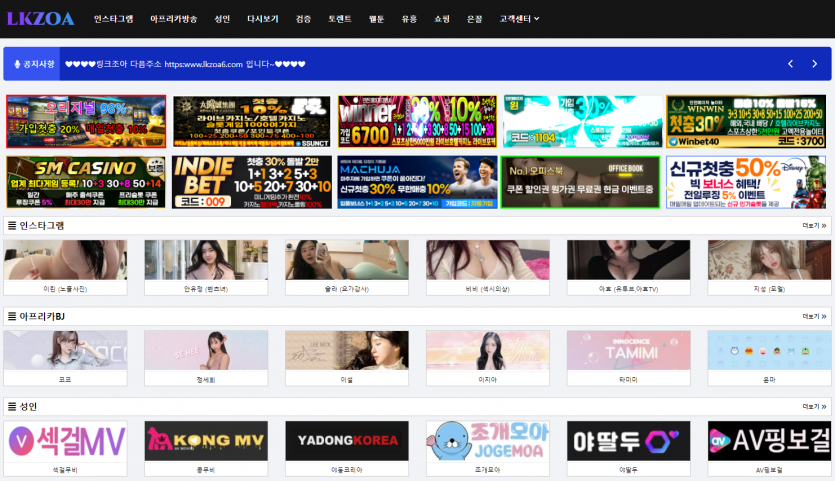Select 유흥 in the top navigation
The image size is (835, 481).
409,19
